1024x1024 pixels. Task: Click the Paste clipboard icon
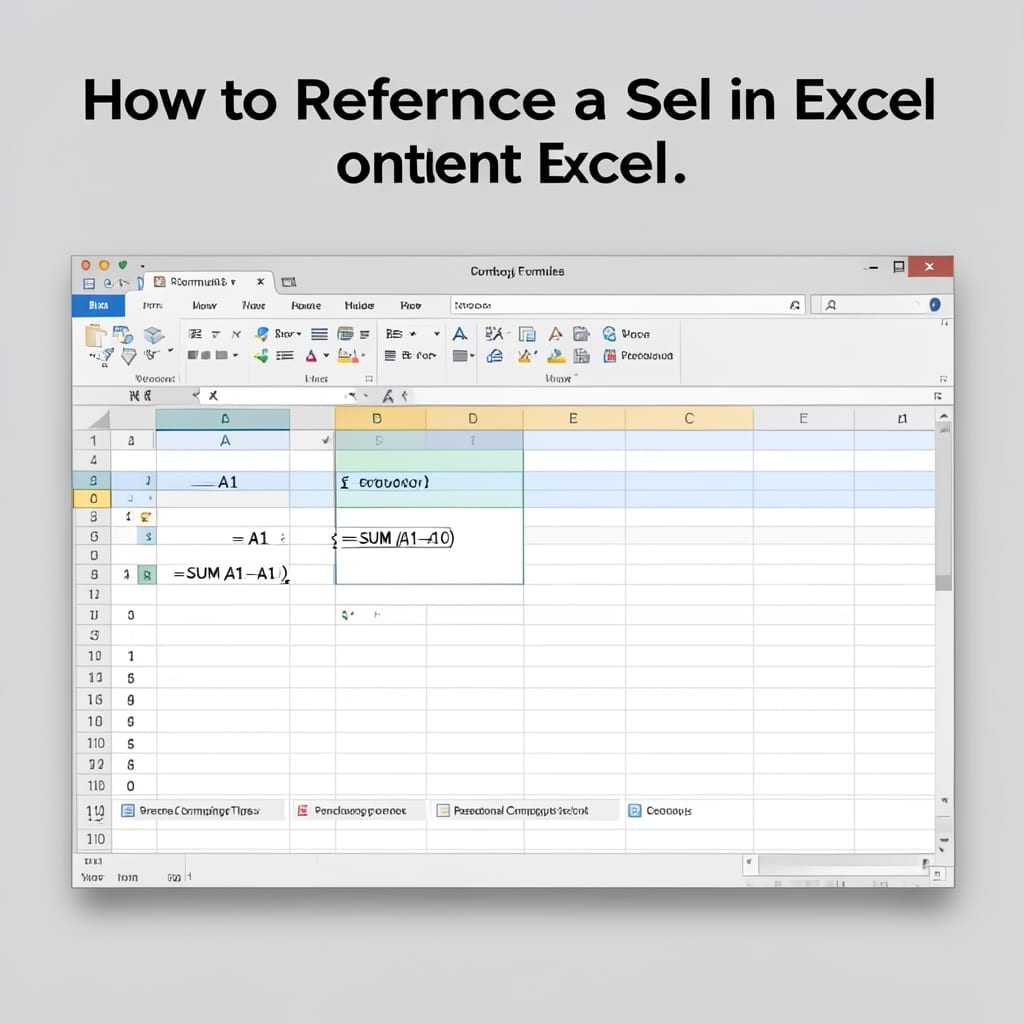[x=95, y=335]
